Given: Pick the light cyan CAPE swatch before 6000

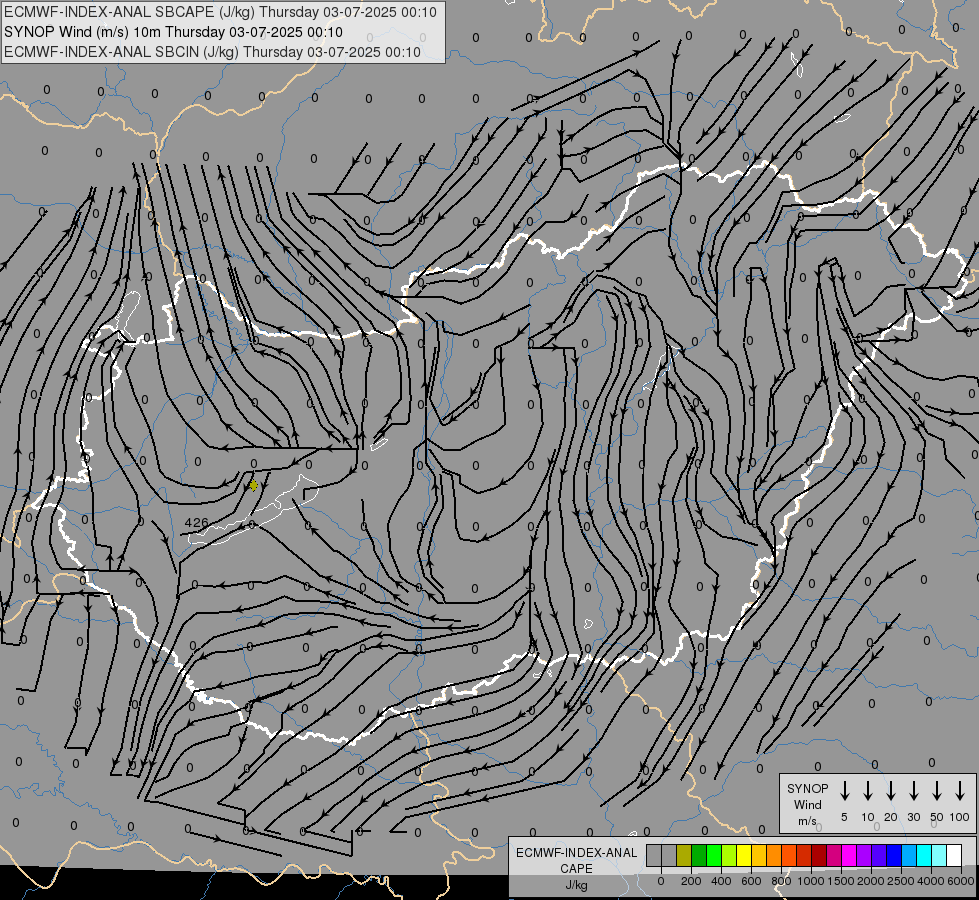Looking at the screenshot, I should [x=938, y=855].
